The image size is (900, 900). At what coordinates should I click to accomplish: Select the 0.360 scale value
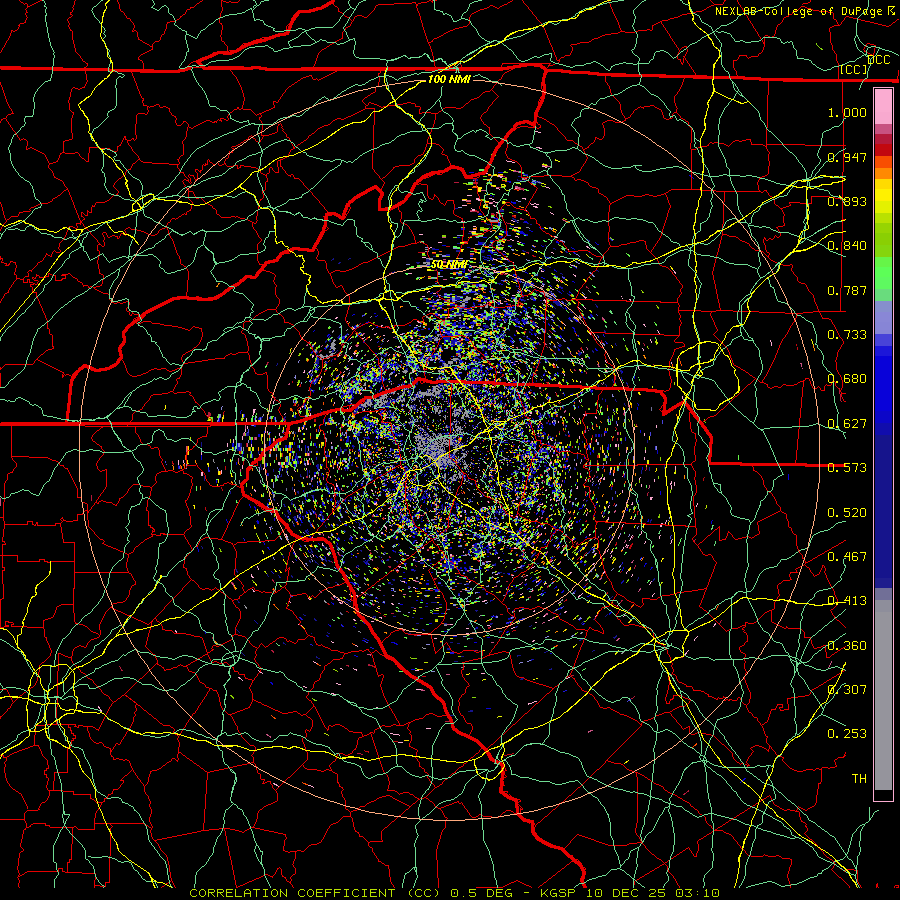click(x=847, y=646)
